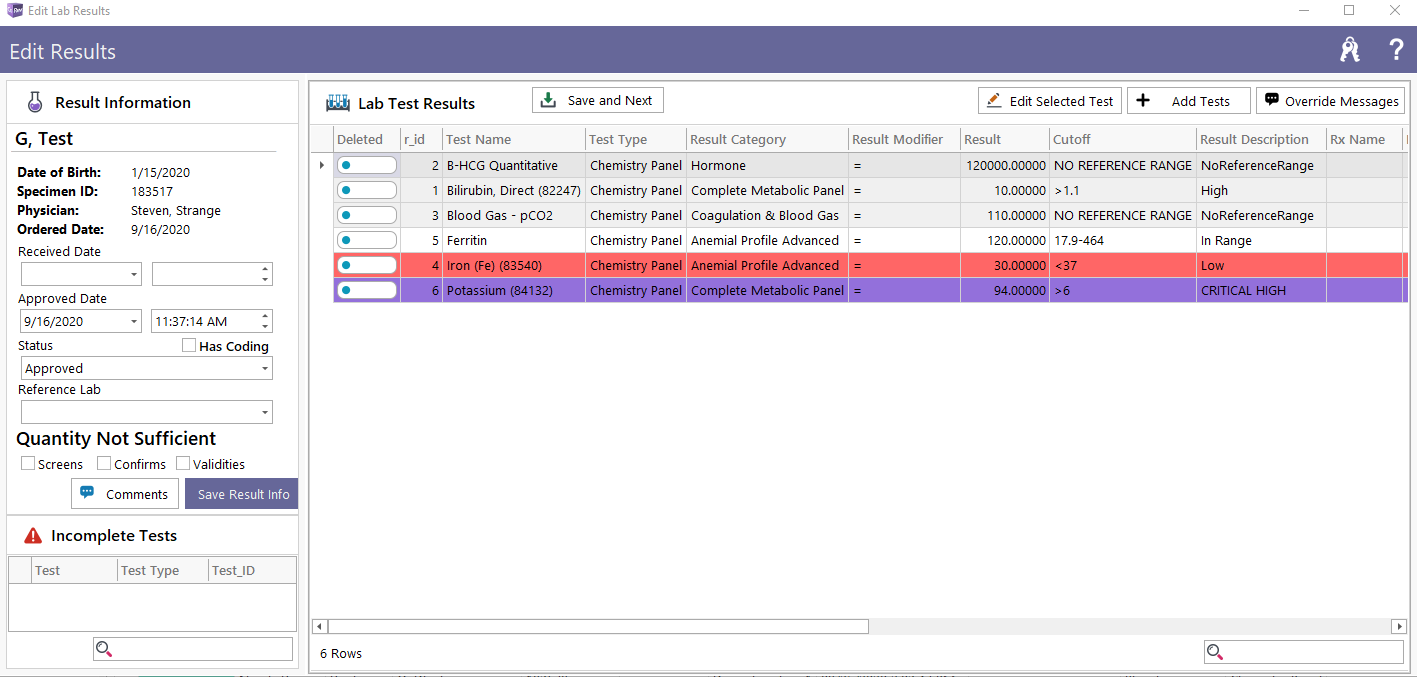The width and height of the screenshot is (1417, 677).
Task: Expand the Status dropdown showing Approved
Action: point(264,369)
